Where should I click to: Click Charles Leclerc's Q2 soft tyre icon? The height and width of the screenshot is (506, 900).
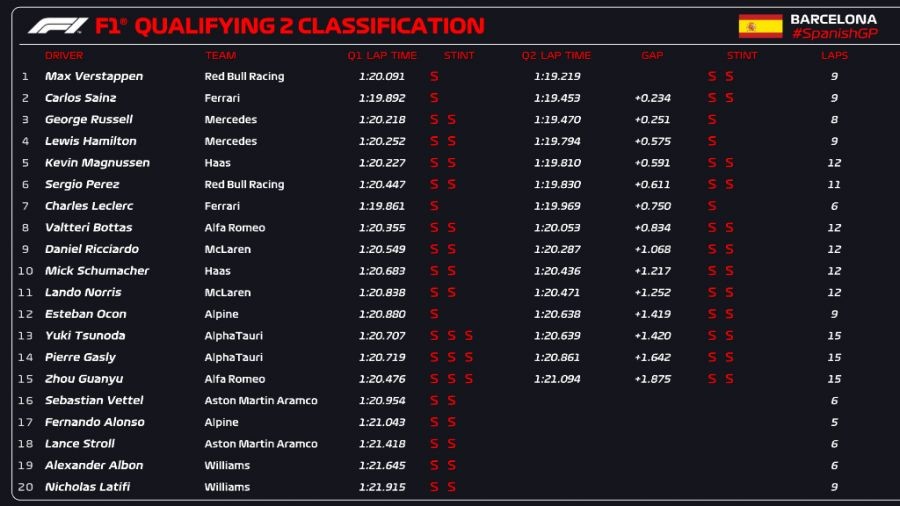click(712, 206)
